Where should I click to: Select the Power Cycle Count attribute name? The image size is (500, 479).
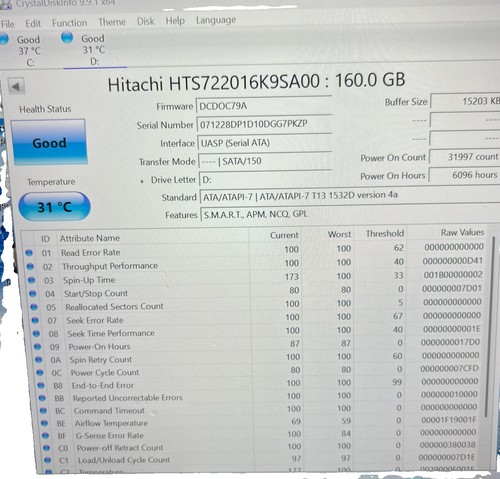point(105,372)
